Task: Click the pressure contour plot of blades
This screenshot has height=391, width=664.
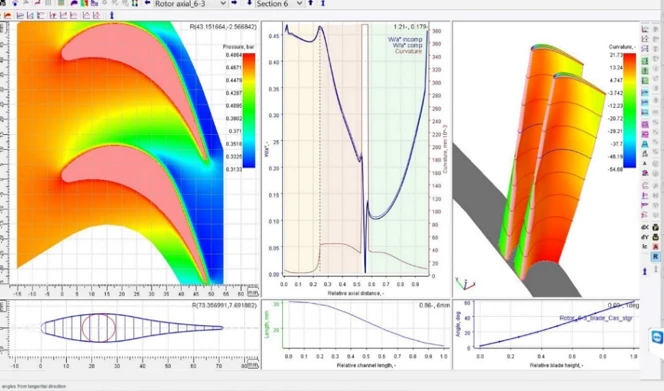Action: coord(120,153)
